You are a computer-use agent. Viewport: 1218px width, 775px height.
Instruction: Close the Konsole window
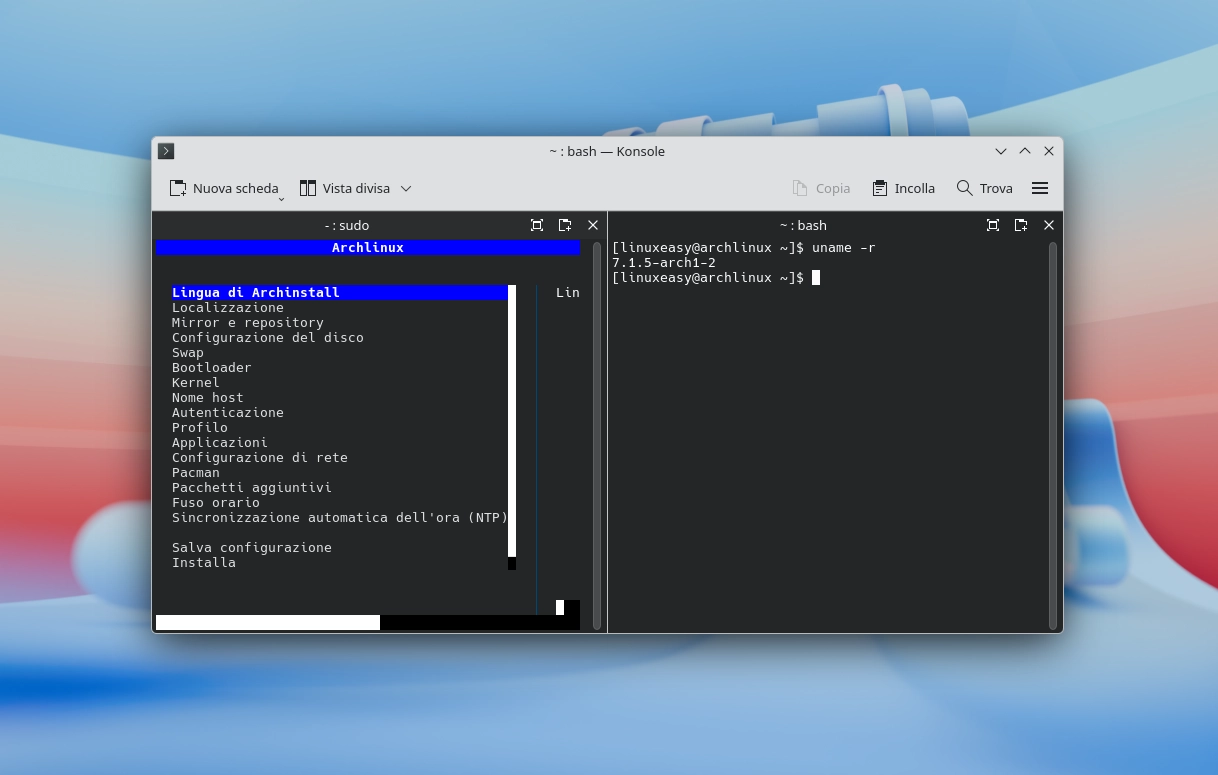point(1049,151)
